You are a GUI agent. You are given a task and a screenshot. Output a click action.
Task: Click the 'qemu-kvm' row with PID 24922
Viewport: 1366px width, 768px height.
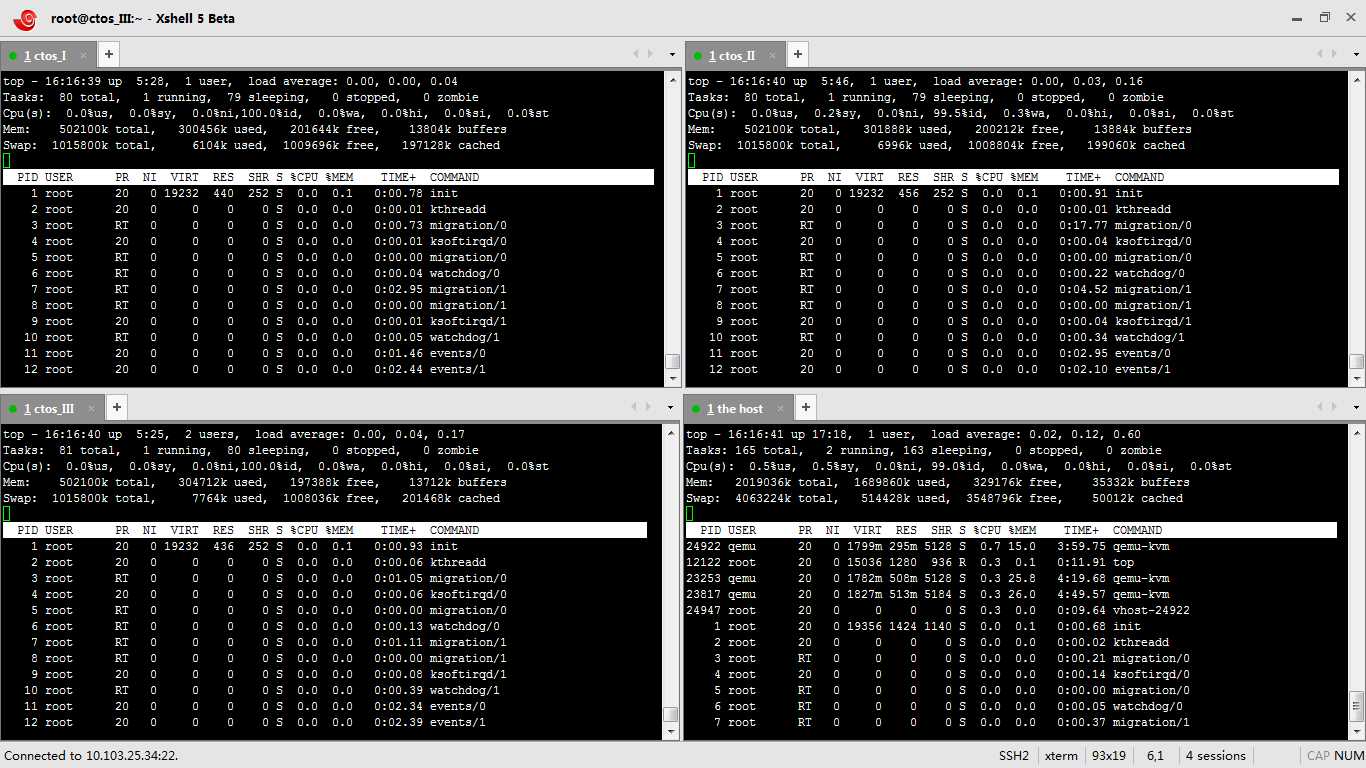(x=1011, y=546)
